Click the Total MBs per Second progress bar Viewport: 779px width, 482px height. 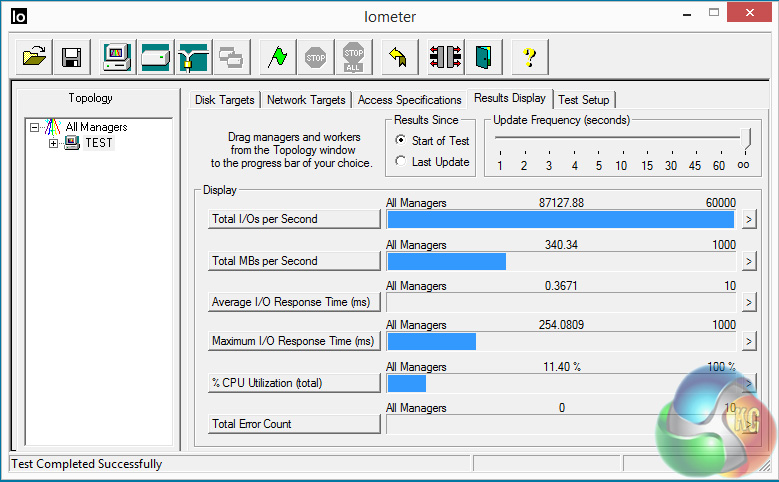click(561, 261)
